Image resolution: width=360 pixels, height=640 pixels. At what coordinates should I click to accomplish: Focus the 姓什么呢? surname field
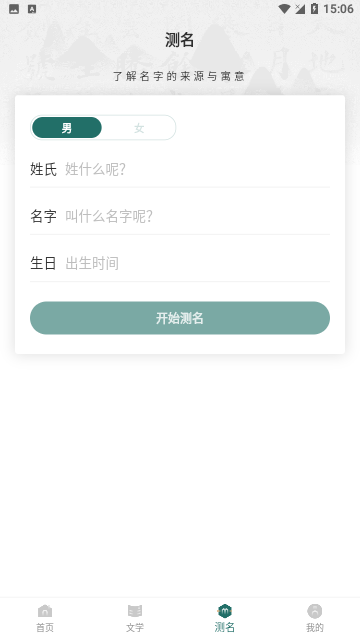click(197, 169)
